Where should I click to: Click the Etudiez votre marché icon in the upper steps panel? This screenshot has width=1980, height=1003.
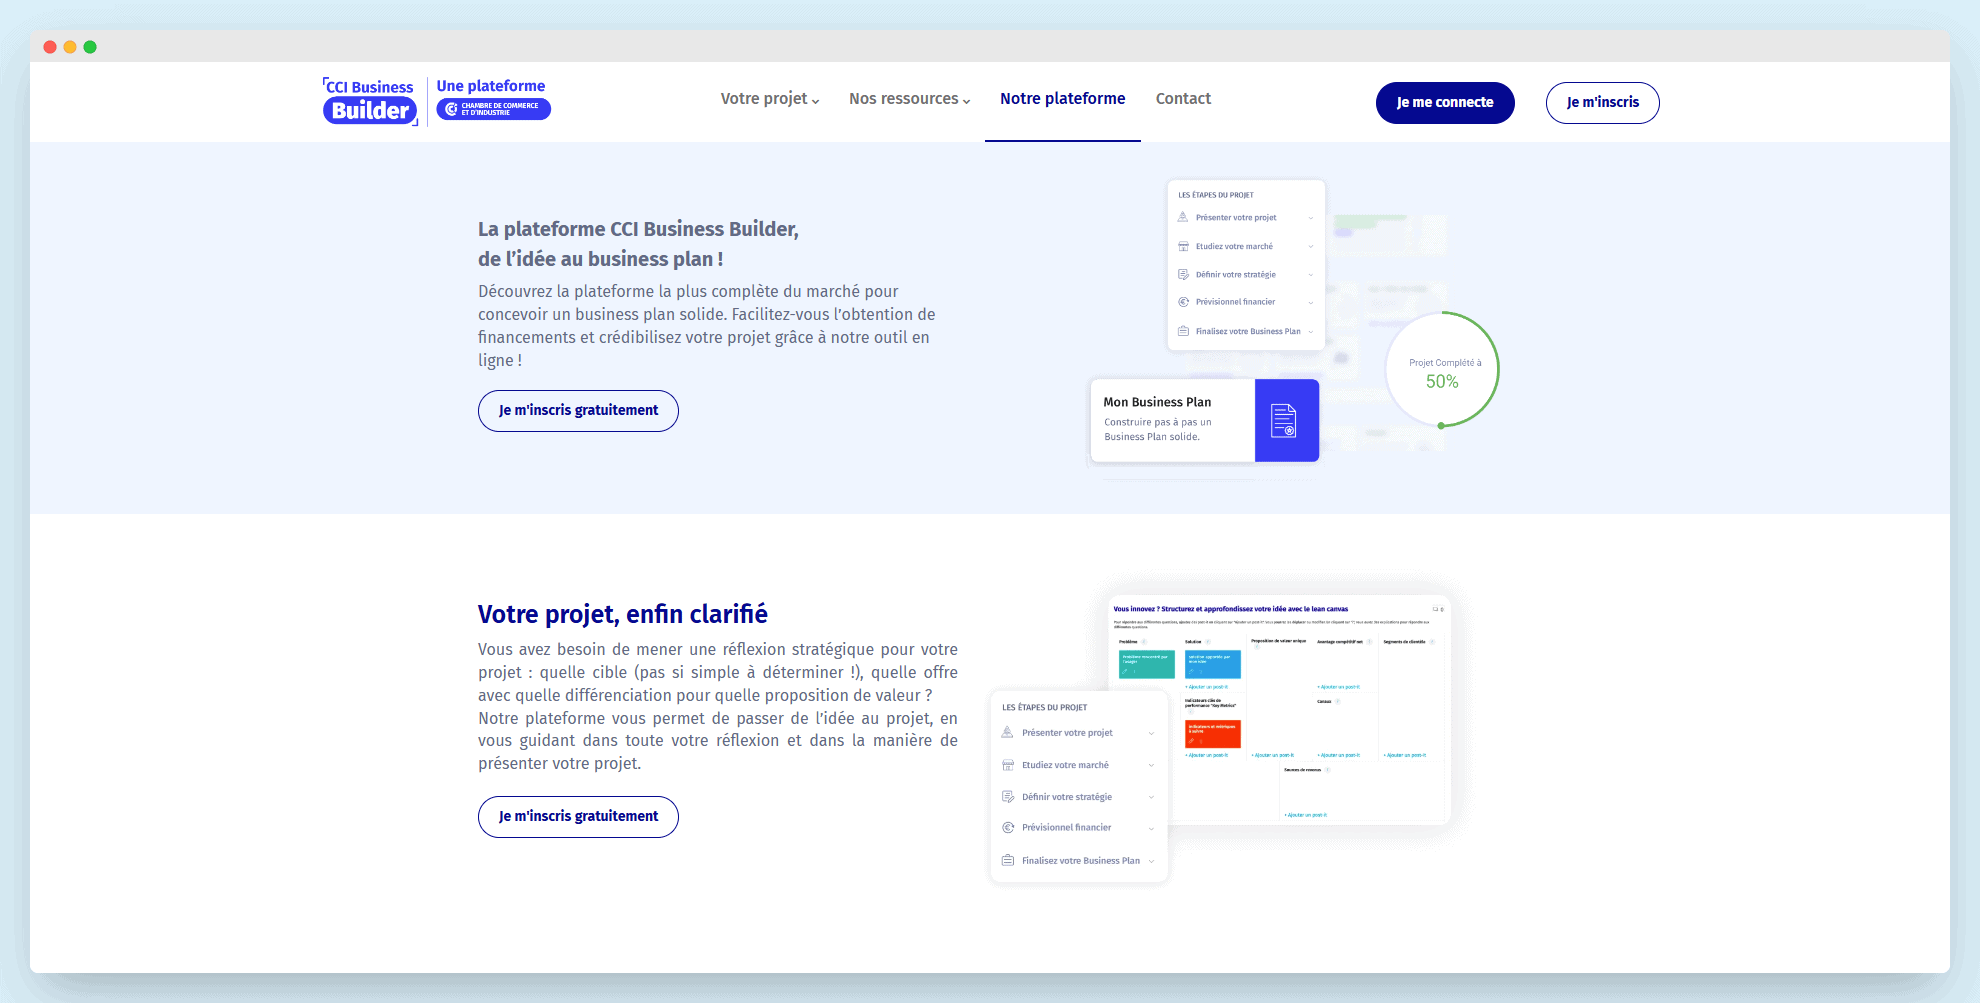[x=1183, y=246]
